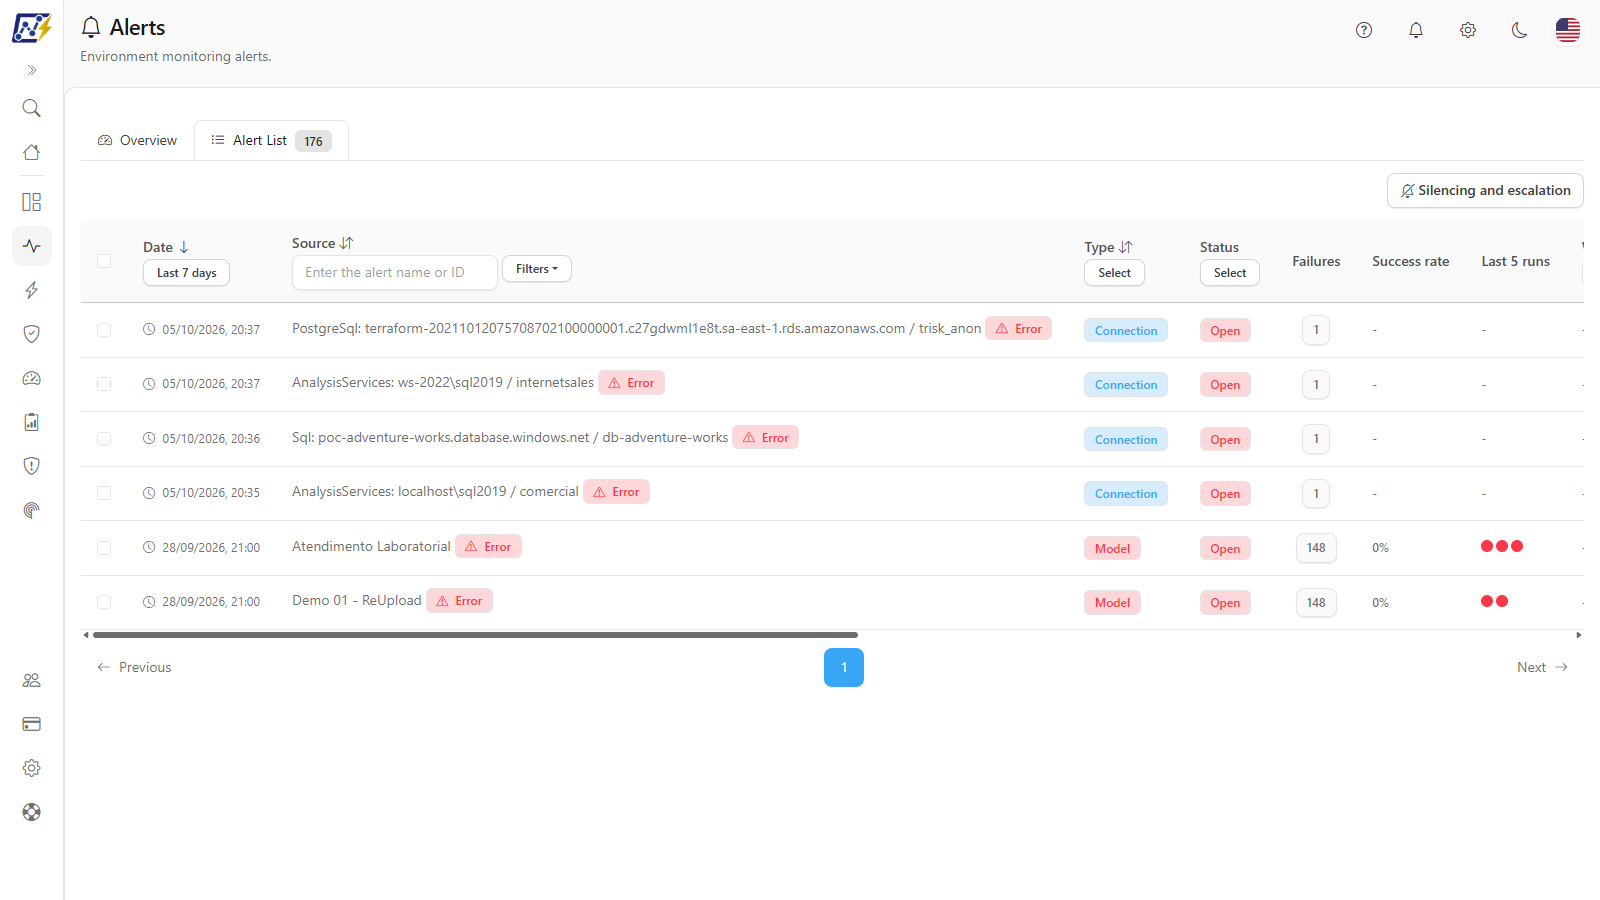
Task: Click failures count 1 in PostgreSql row
Action: [1316, 330]
